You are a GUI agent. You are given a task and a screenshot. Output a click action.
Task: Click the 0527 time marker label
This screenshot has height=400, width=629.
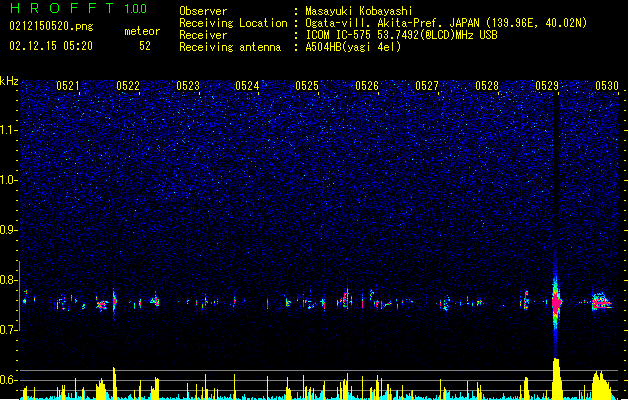click(427, 86)
